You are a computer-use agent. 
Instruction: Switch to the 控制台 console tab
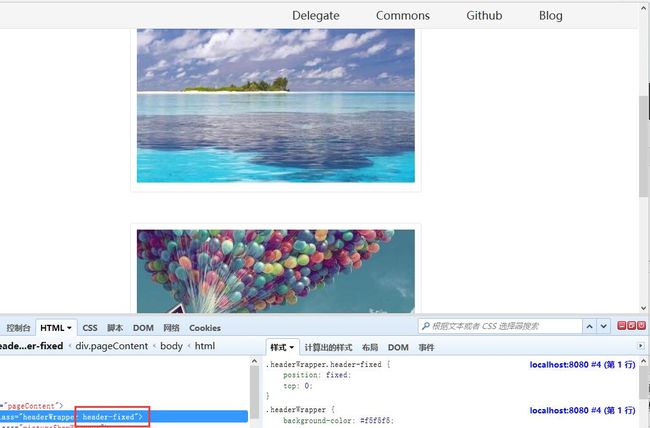click(18, 328)
